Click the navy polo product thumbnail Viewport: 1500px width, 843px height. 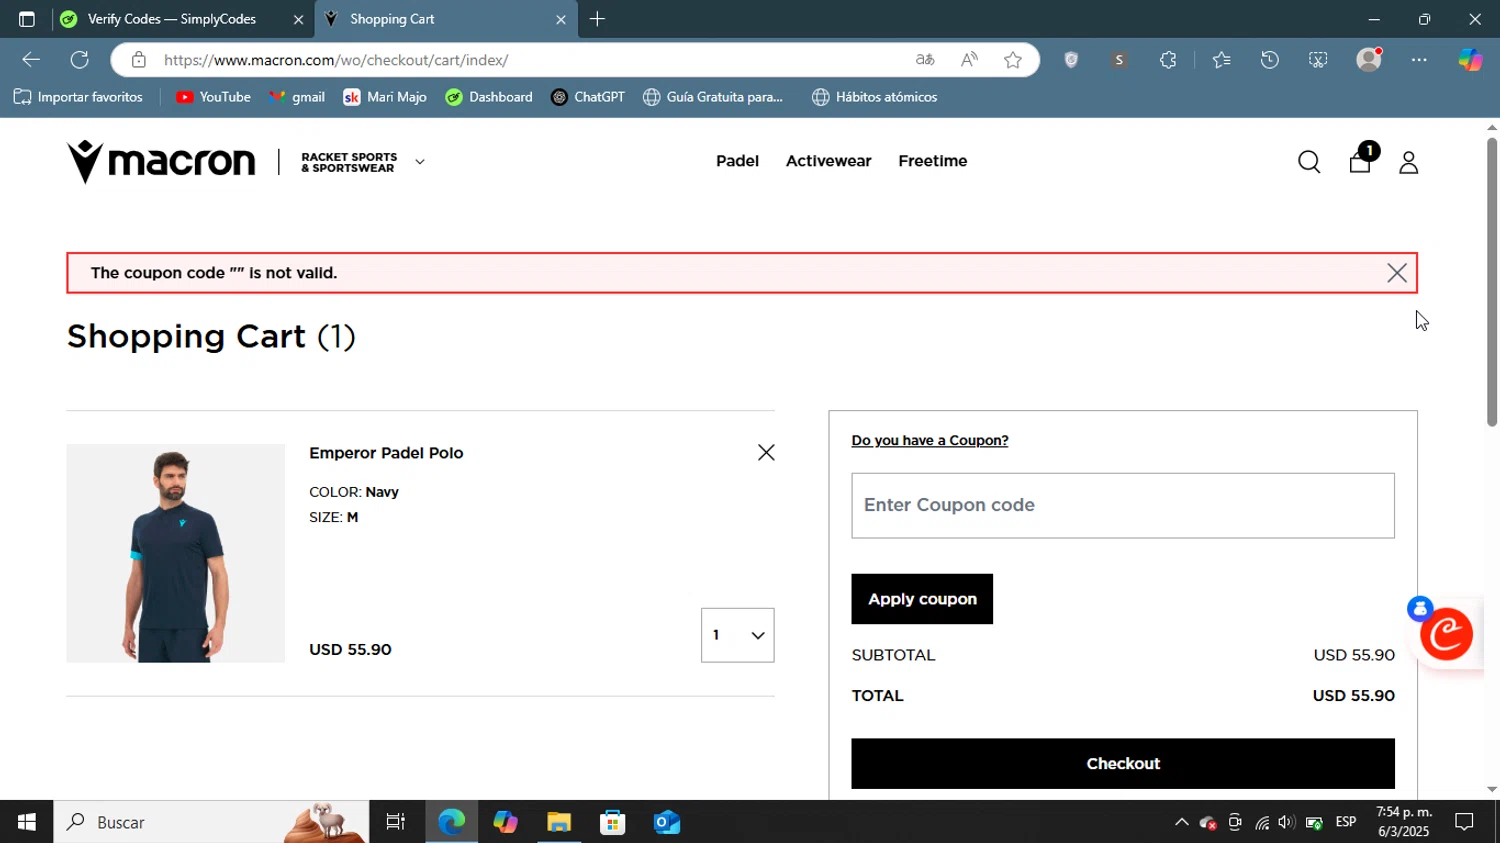[x=176, y=553]
